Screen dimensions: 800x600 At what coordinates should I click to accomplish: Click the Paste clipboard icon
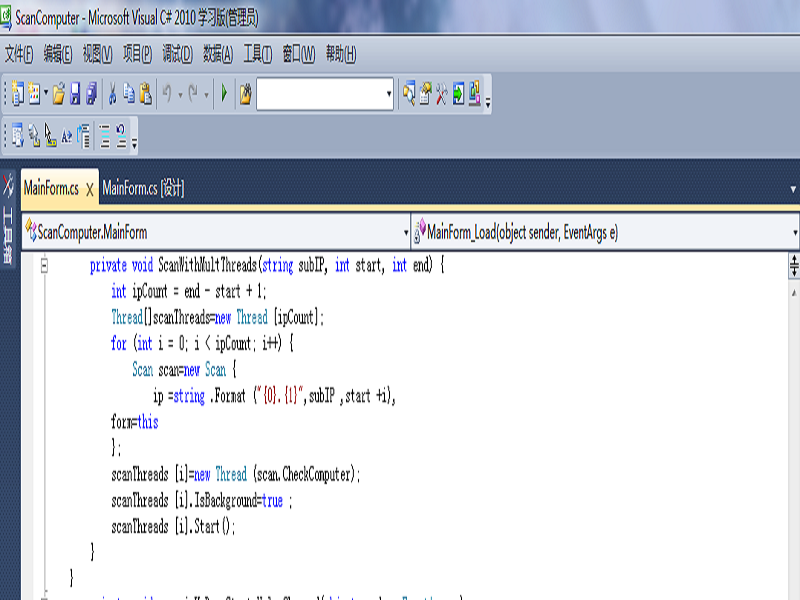146,94
